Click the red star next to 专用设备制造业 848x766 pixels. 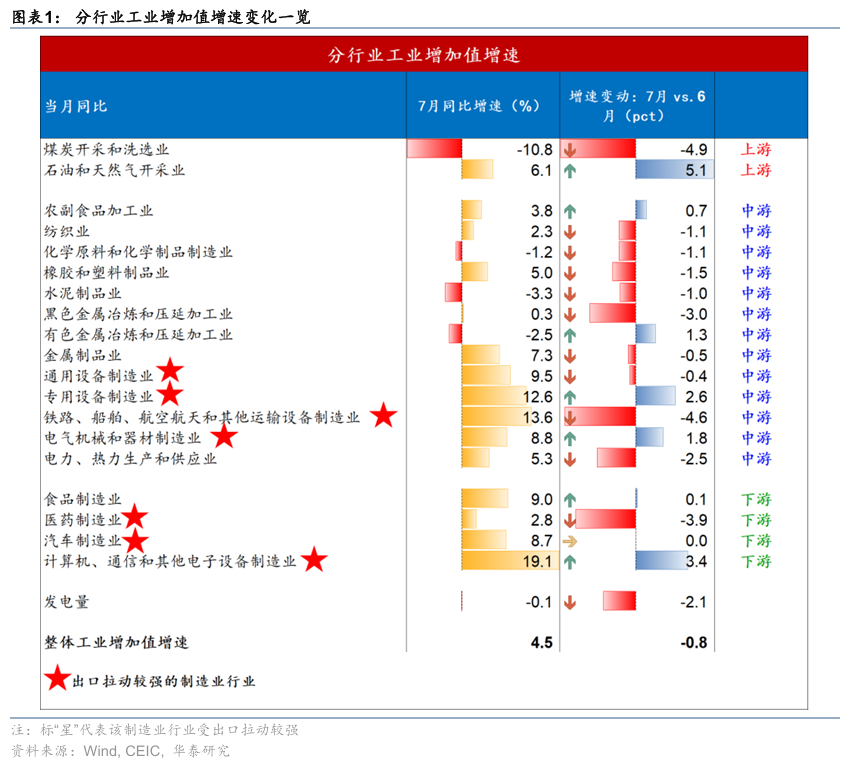170,393
